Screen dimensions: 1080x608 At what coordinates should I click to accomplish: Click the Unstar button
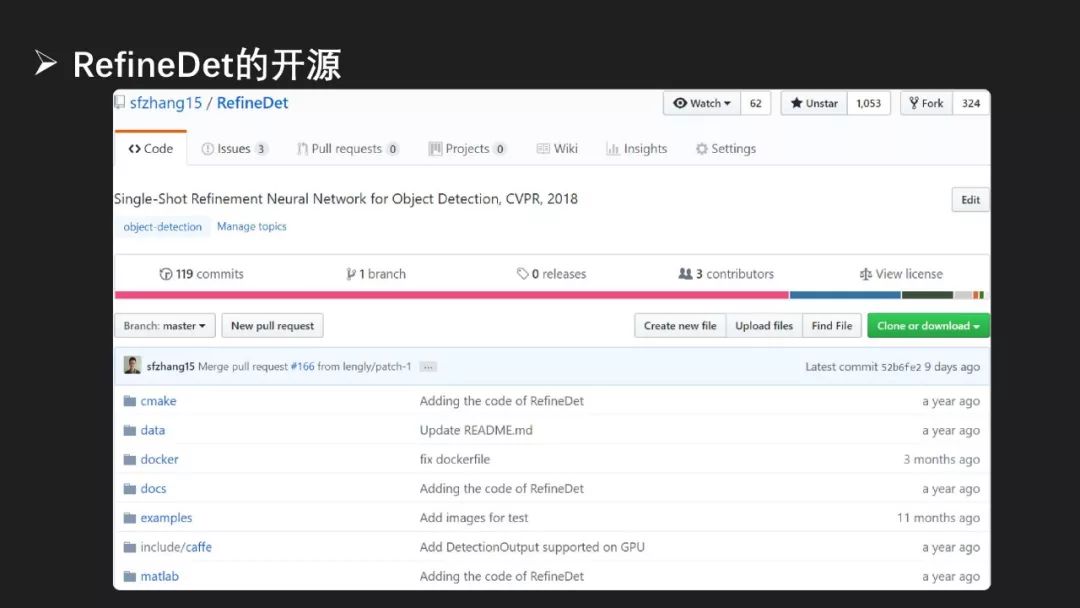(x=814, y=103)
